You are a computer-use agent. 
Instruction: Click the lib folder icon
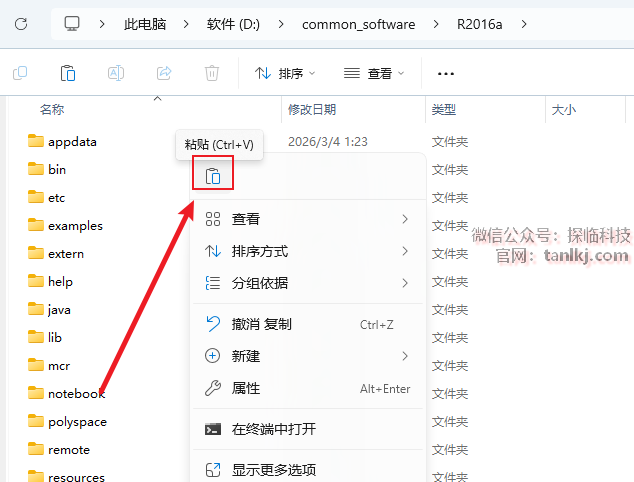point(36,337)
